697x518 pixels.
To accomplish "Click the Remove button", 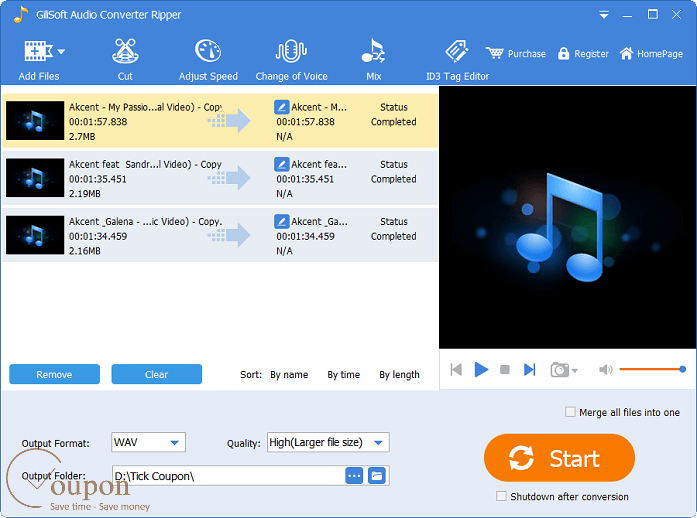I will tap(54, 374).
